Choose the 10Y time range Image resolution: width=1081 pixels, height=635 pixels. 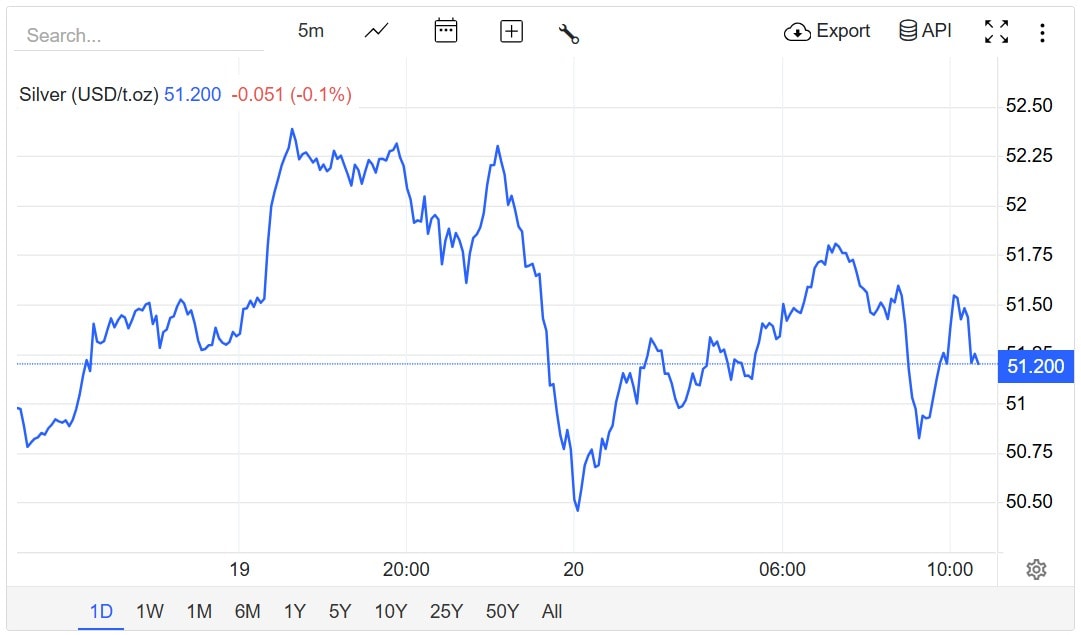point(390,611)
